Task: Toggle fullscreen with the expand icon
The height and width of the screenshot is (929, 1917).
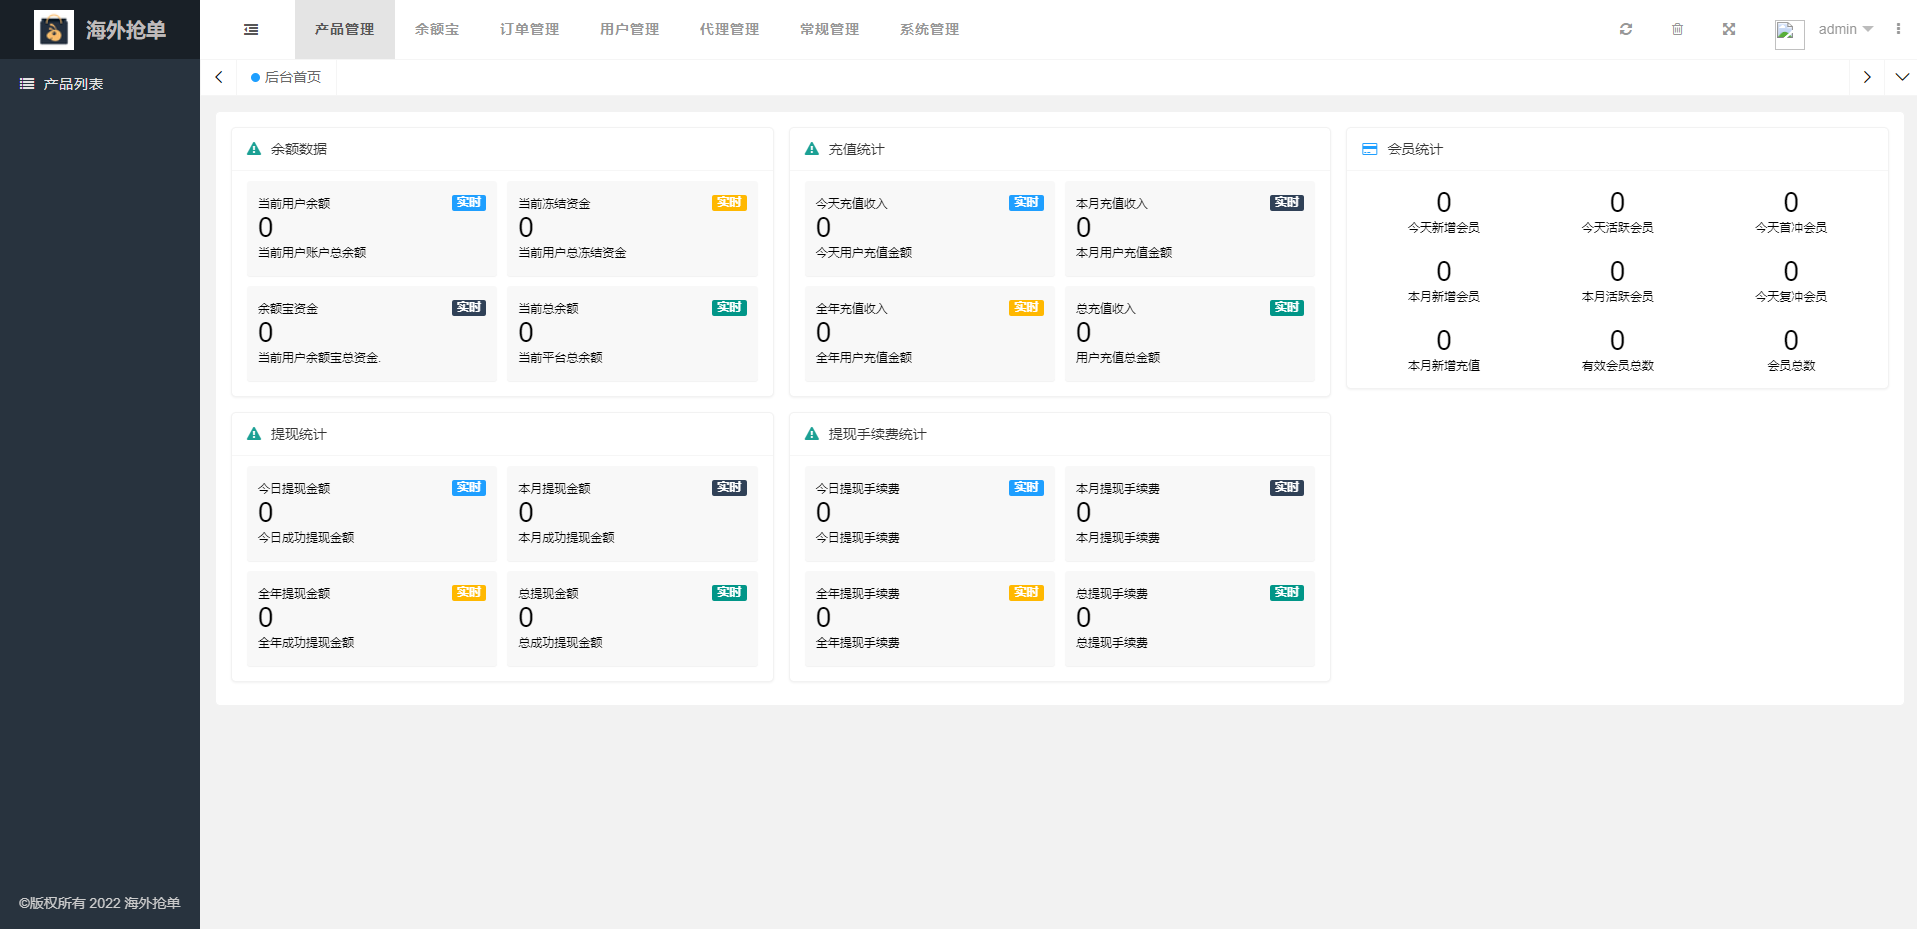Action: [1729, 29]
